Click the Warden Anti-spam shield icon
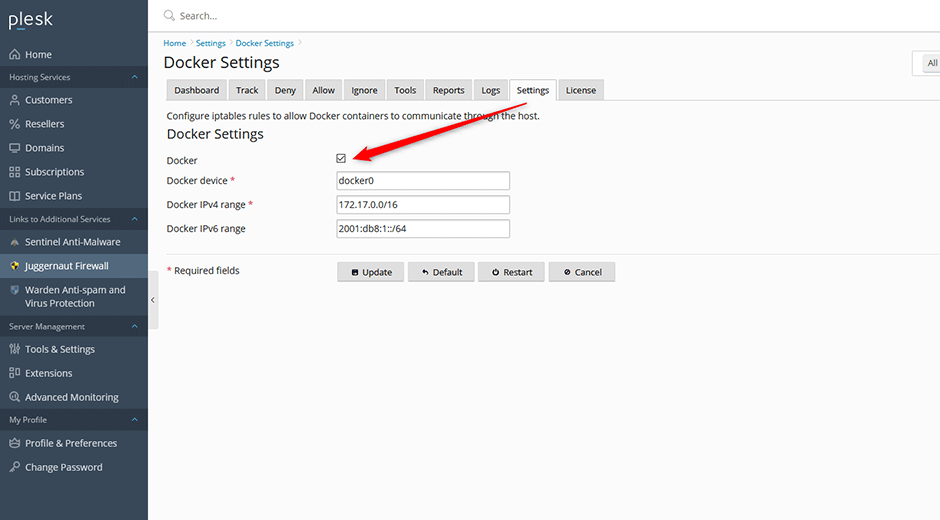Viewport: 940px width, 520px height. (14, 290)
